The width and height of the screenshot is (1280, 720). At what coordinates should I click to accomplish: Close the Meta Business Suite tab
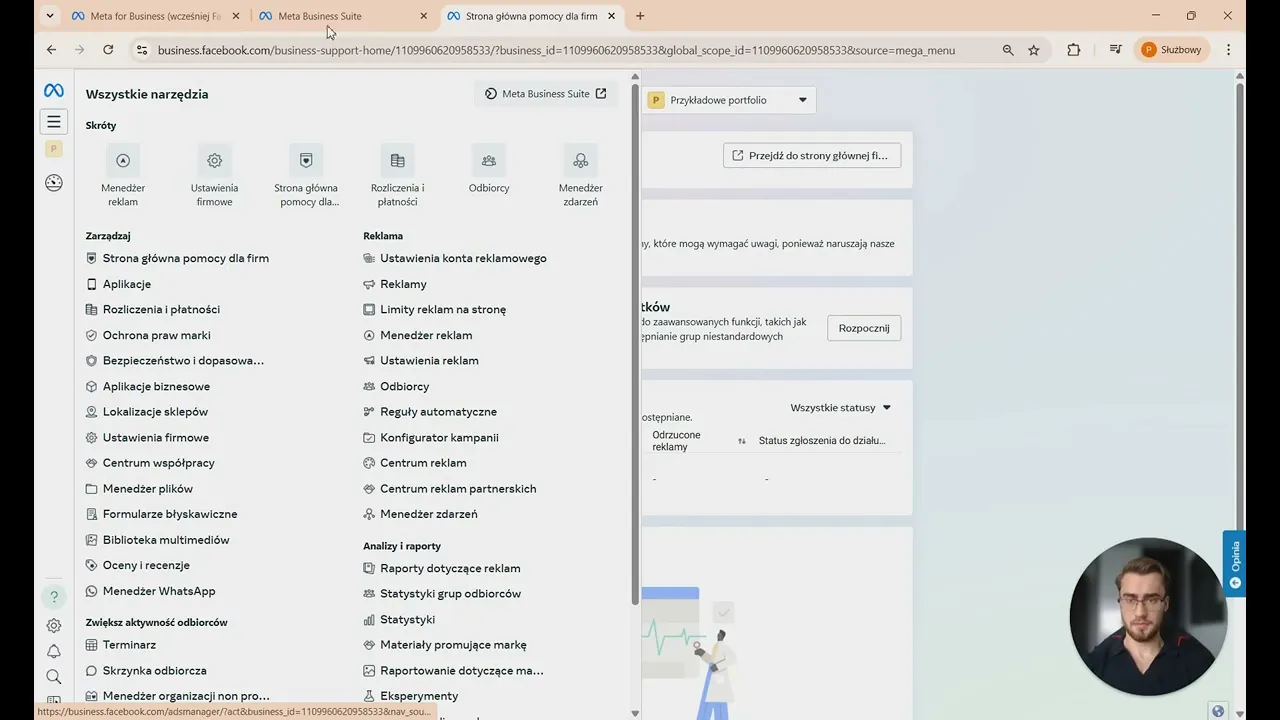[424, 16]
